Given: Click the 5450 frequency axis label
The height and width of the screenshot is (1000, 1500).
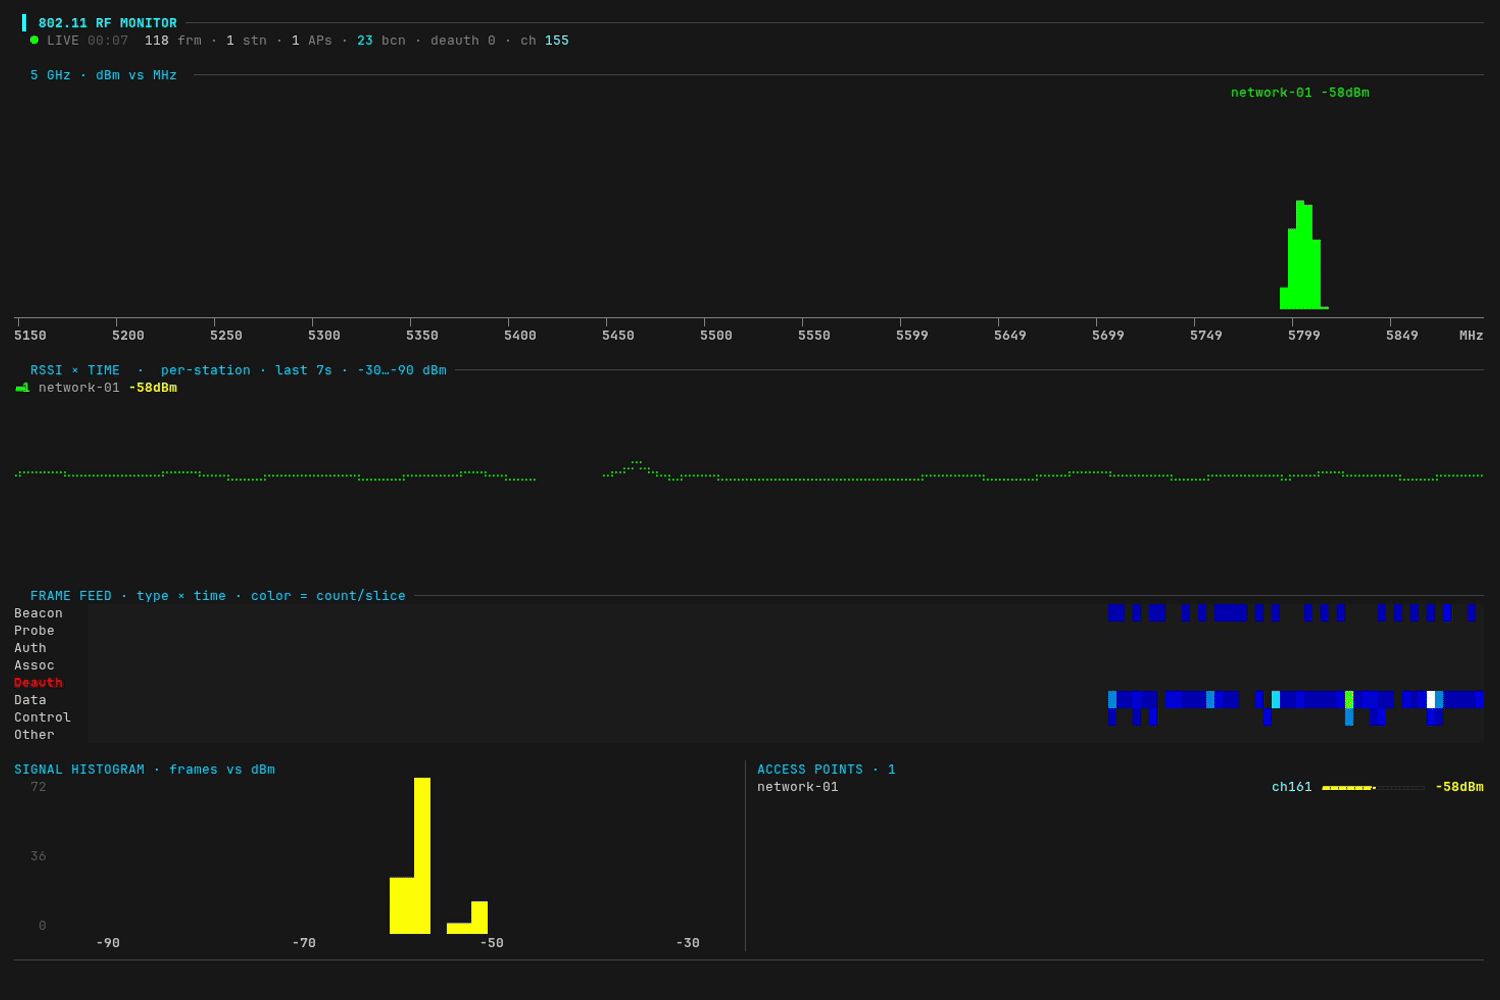Looking at the screenshot, I should pos(618,336).
